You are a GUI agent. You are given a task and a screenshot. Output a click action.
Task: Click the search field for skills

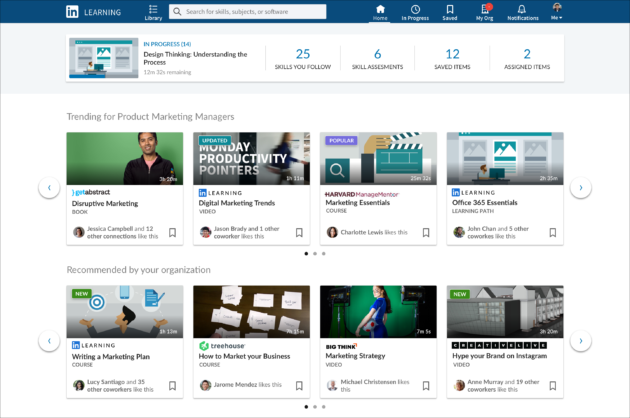point(248,12)
